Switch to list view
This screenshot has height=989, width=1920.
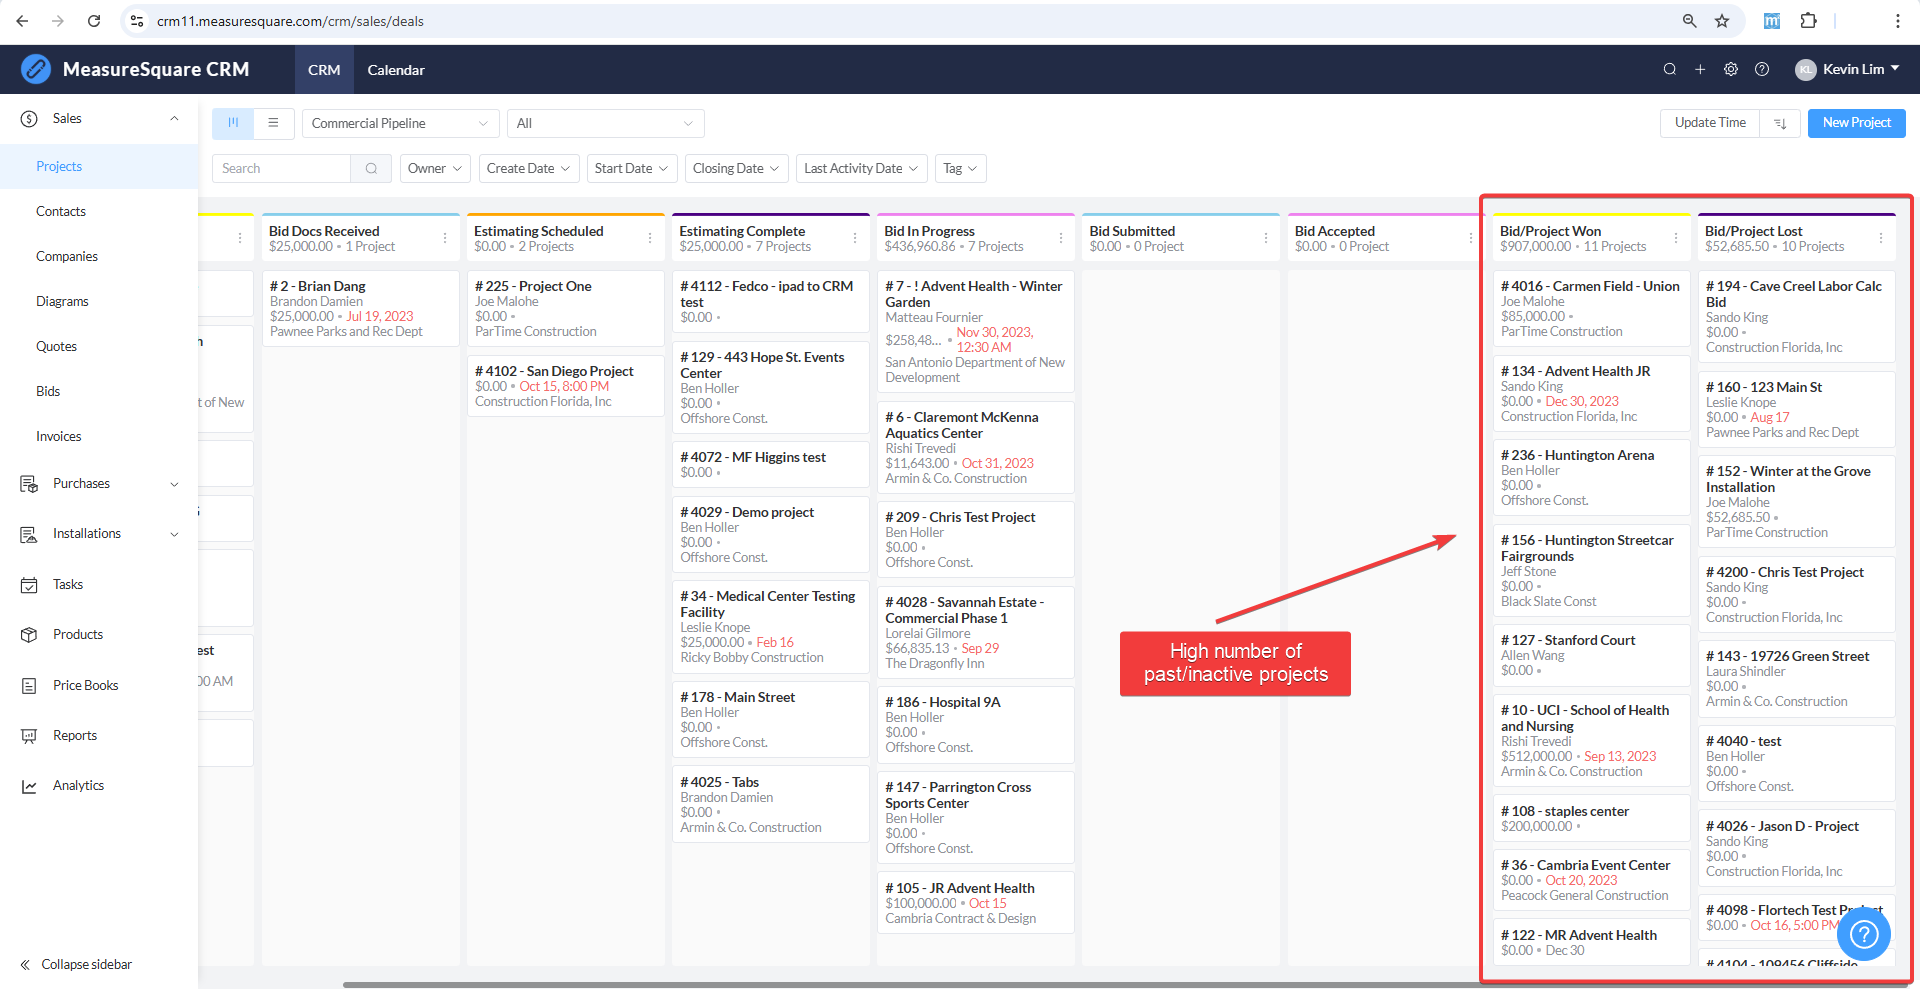click(x=273, y=123)
